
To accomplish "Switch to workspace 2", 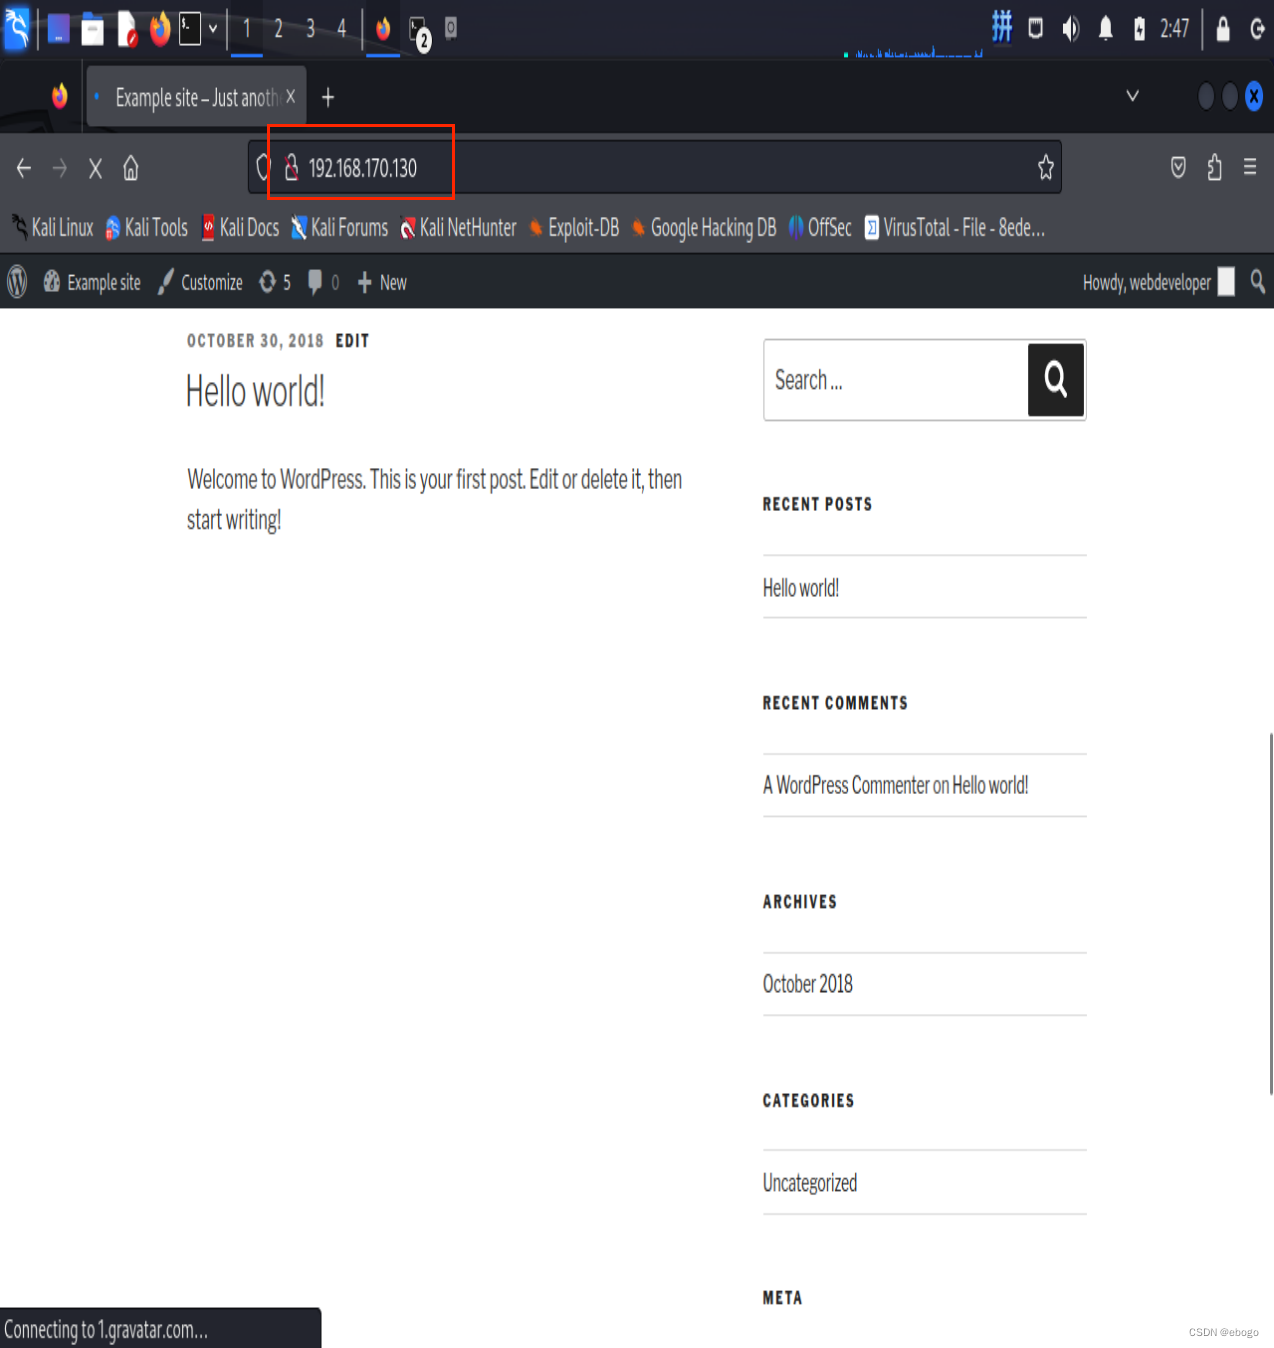I will 279,29.
